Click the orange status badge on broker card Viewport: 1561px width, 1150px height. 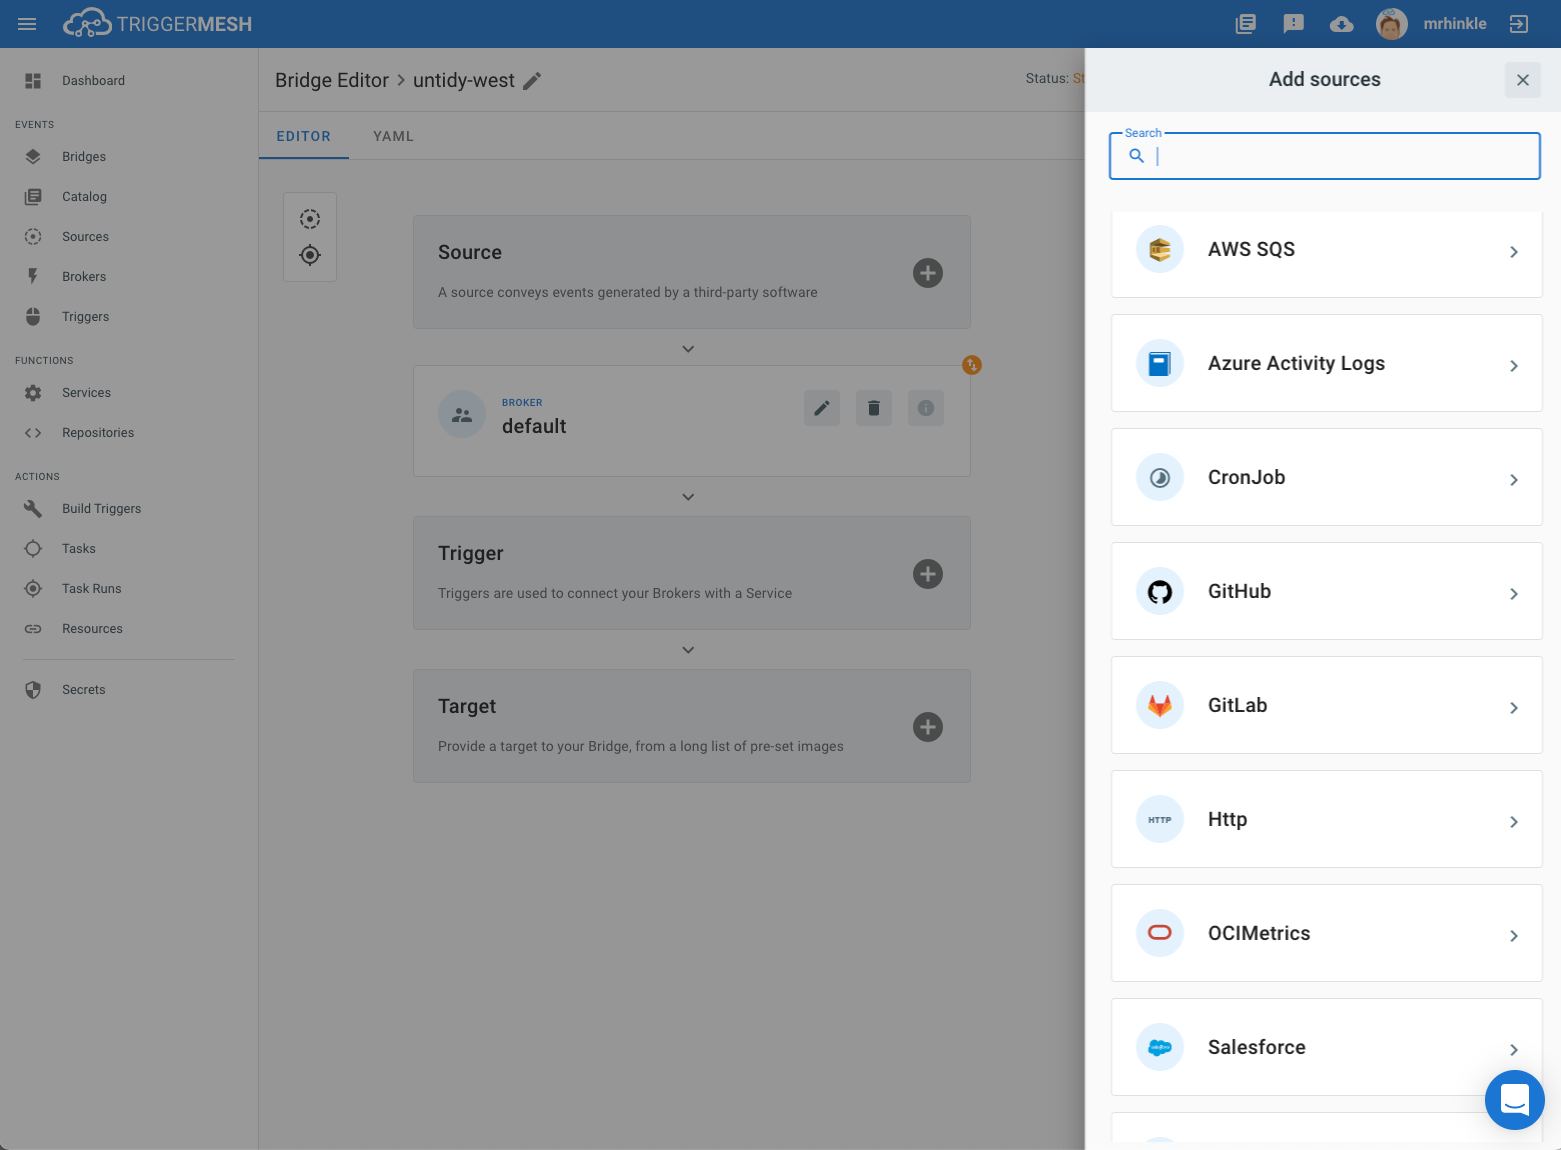click(x=971, y=365)
